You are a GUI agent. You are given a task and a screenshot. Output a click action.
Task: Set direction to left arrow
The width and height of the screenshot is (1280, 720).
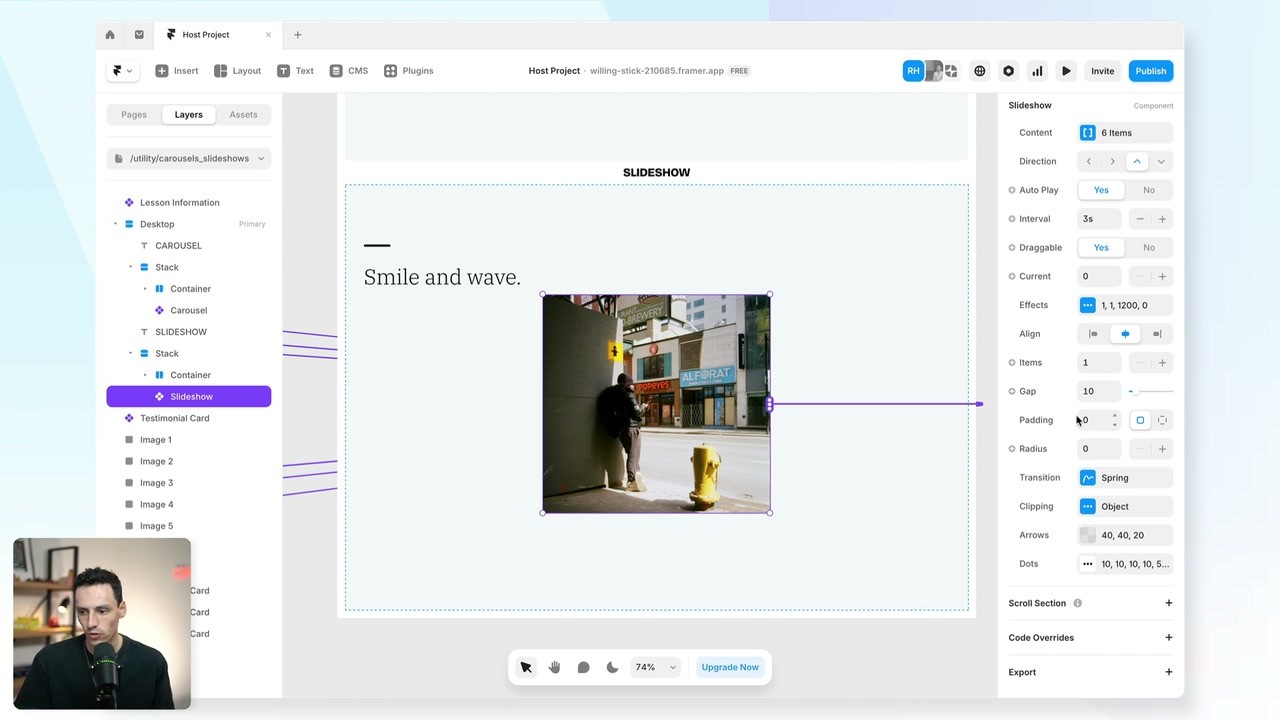[1089, 161]
